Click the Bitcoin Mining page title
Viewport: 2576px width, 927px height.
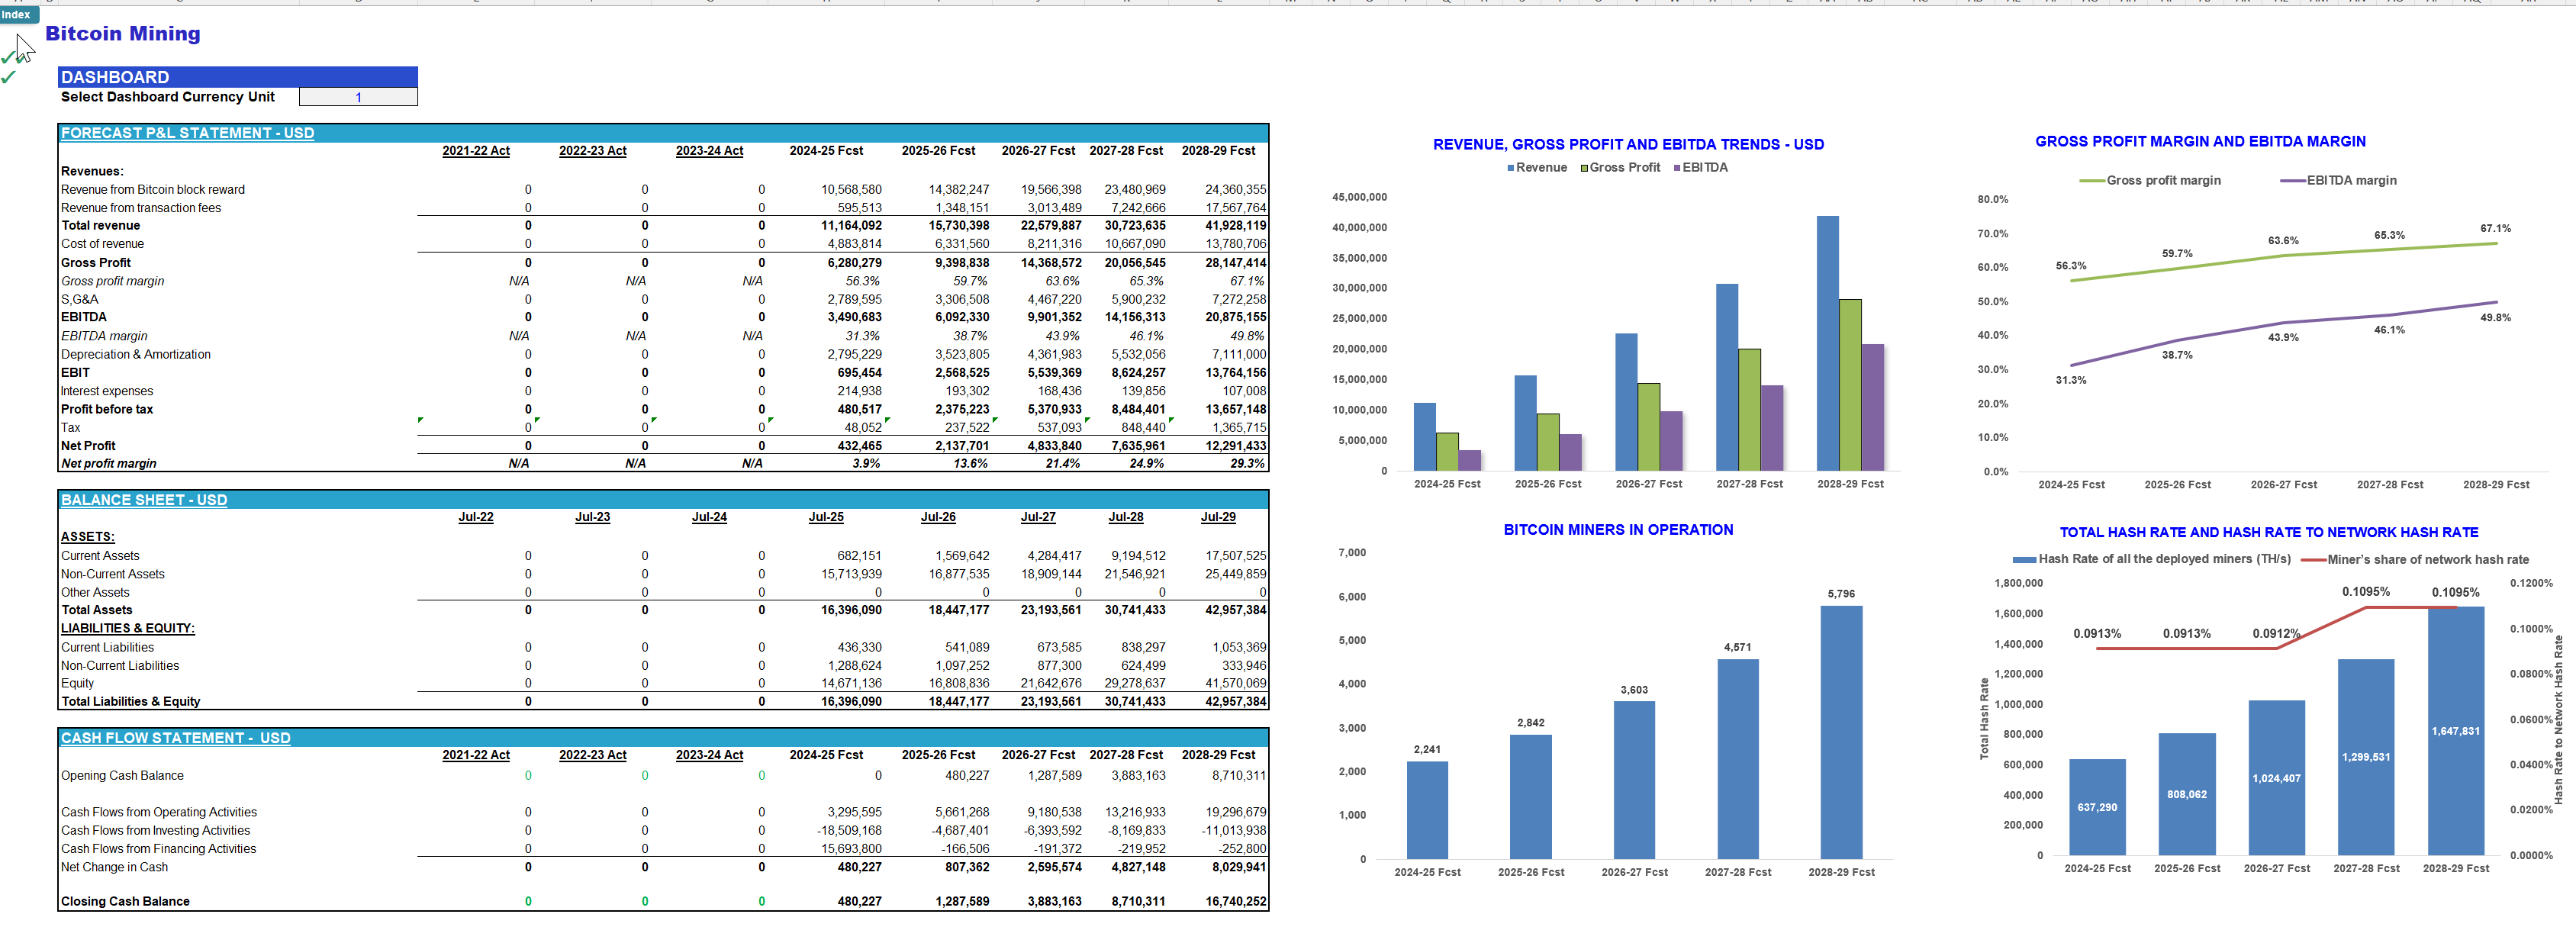coord(123,33)
